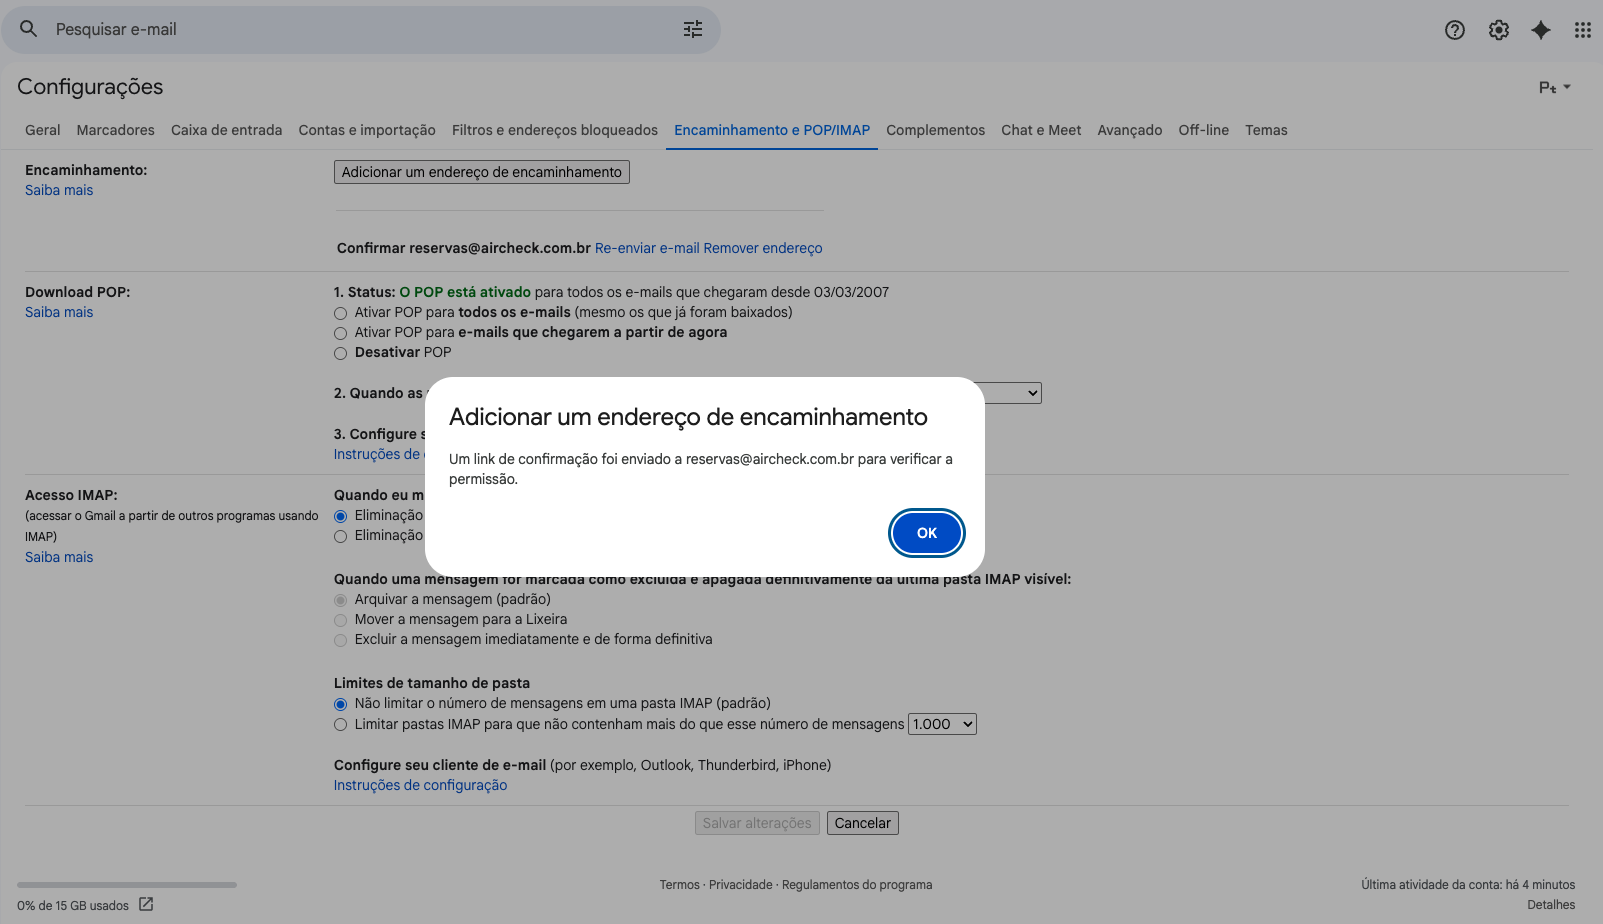Click the Pesquisar e-mail search field
The image size is (1603, 924).
(x=300, y=29)
